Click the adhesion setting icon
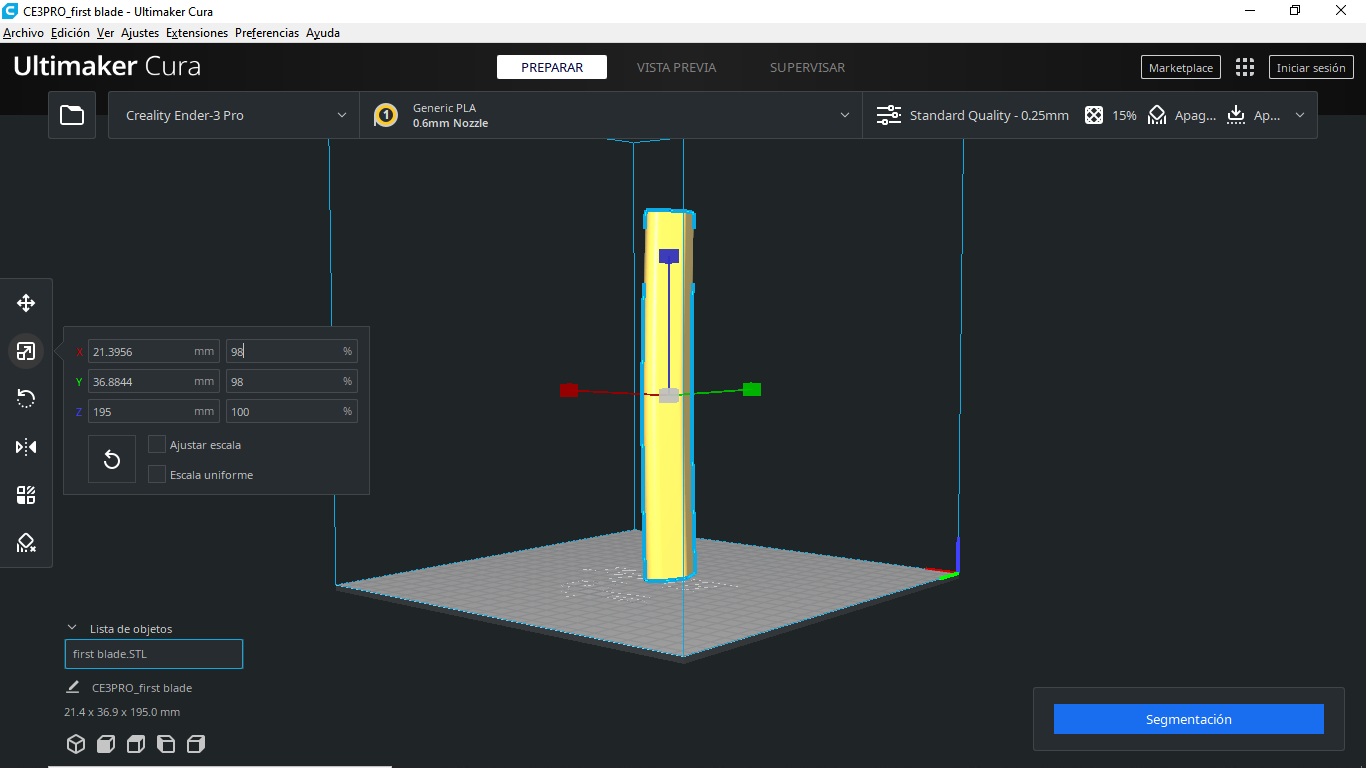Viewport: 1366px width, 768px height. [x=1236, y=115]
